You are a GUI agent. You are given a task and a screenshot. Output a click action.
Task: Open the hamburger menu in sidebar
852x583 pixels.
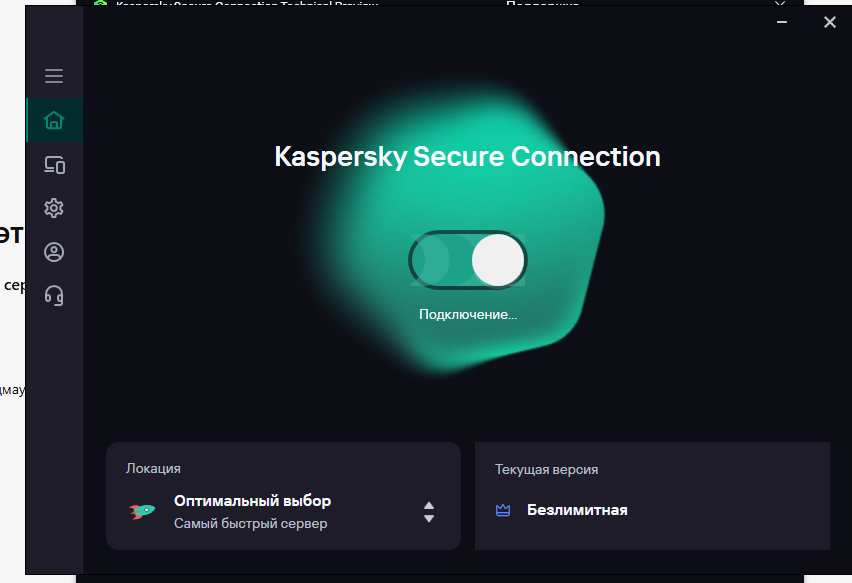(x=54, y=76)
